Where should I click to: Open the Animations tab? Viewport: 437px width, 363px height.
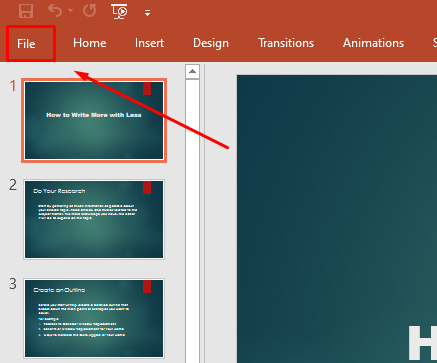tap(373, 43)
